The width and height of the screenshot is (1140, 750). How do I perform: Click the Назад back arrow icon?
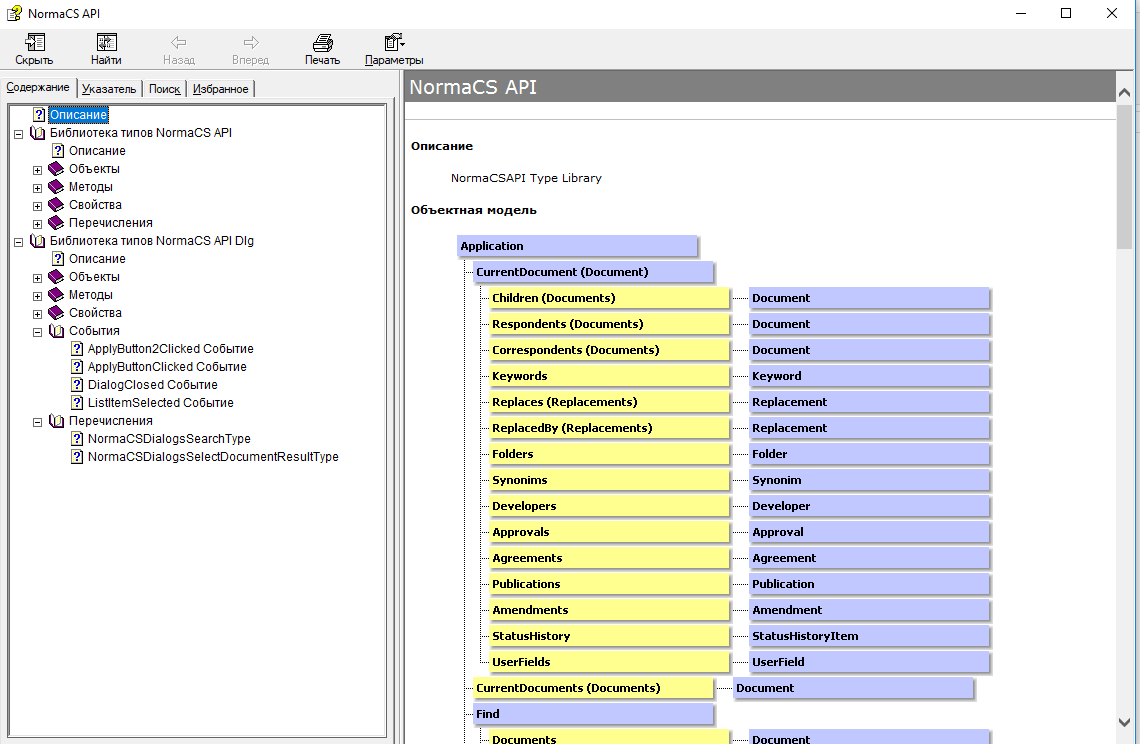coord(178,43)
